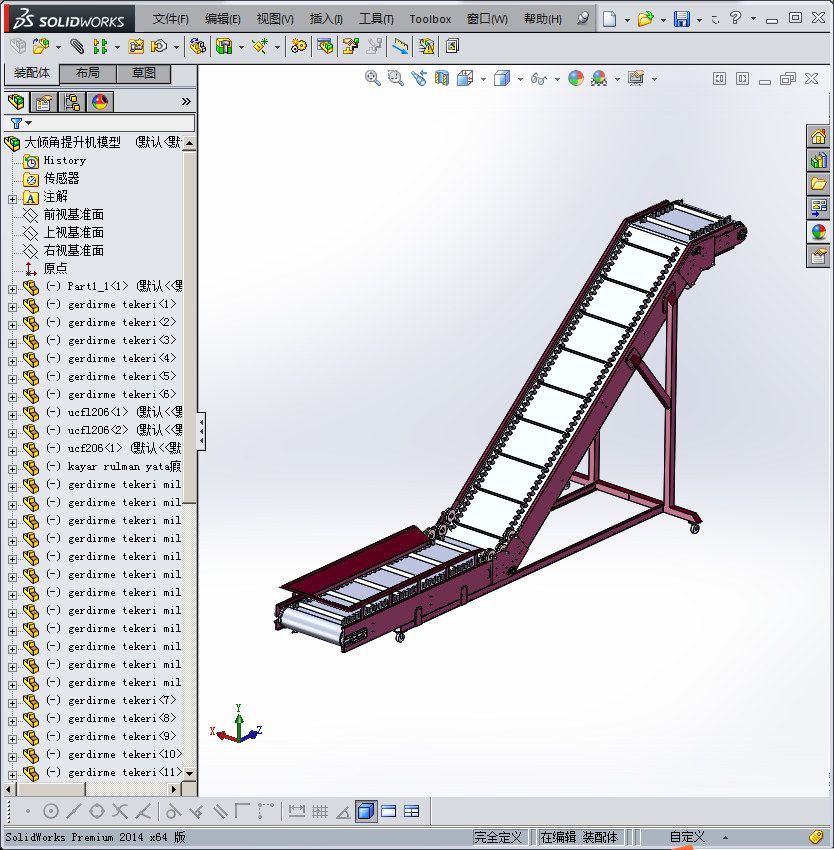This screenshot has height=850, width=834.
Task: Open the 插入(I) menu
Action: 326,19
